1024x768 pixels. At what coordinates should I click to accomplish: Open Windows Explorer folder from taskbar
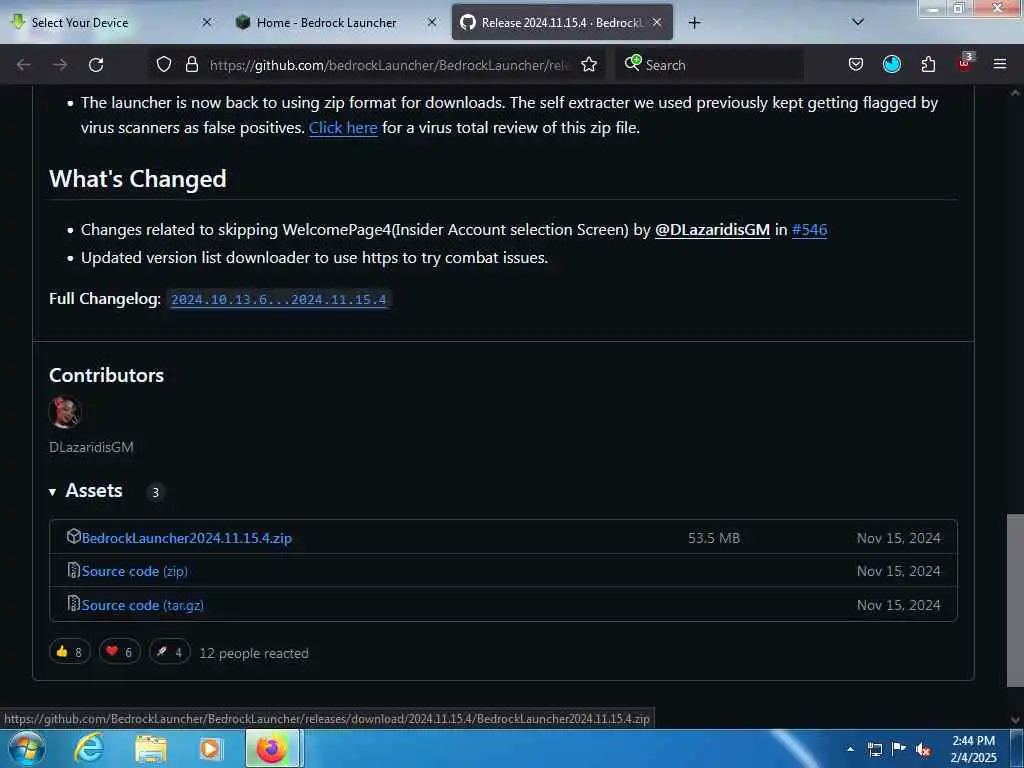coord(151,748)
